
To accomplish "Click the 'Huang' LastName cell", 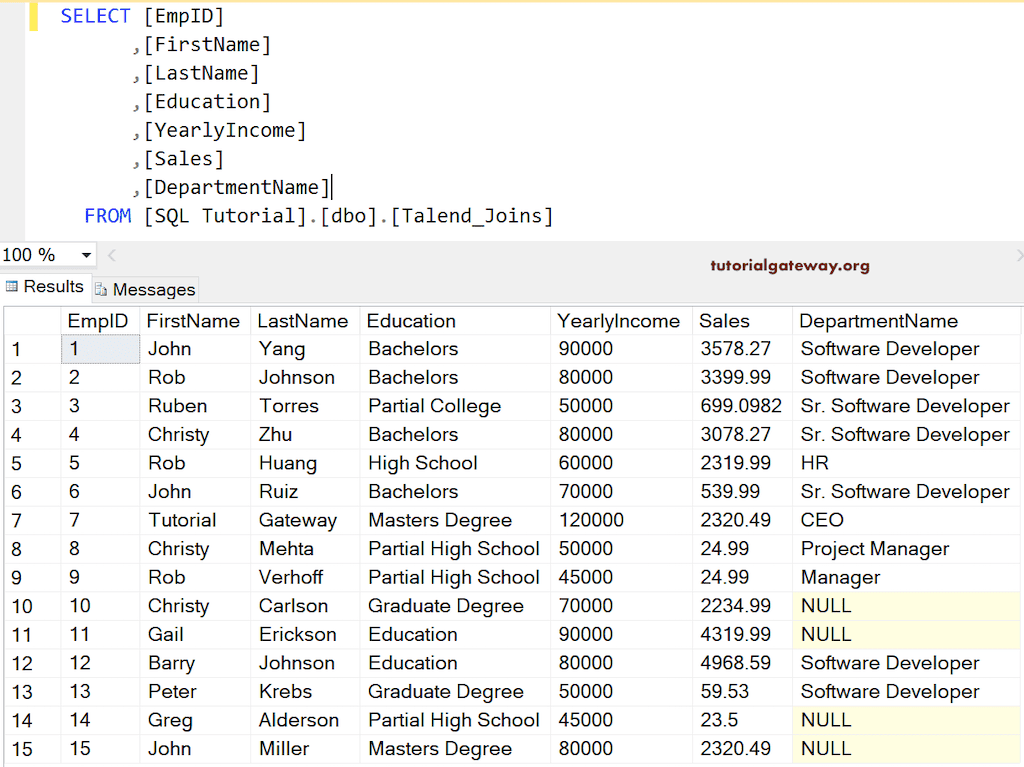I will click(x=305, y=463).
